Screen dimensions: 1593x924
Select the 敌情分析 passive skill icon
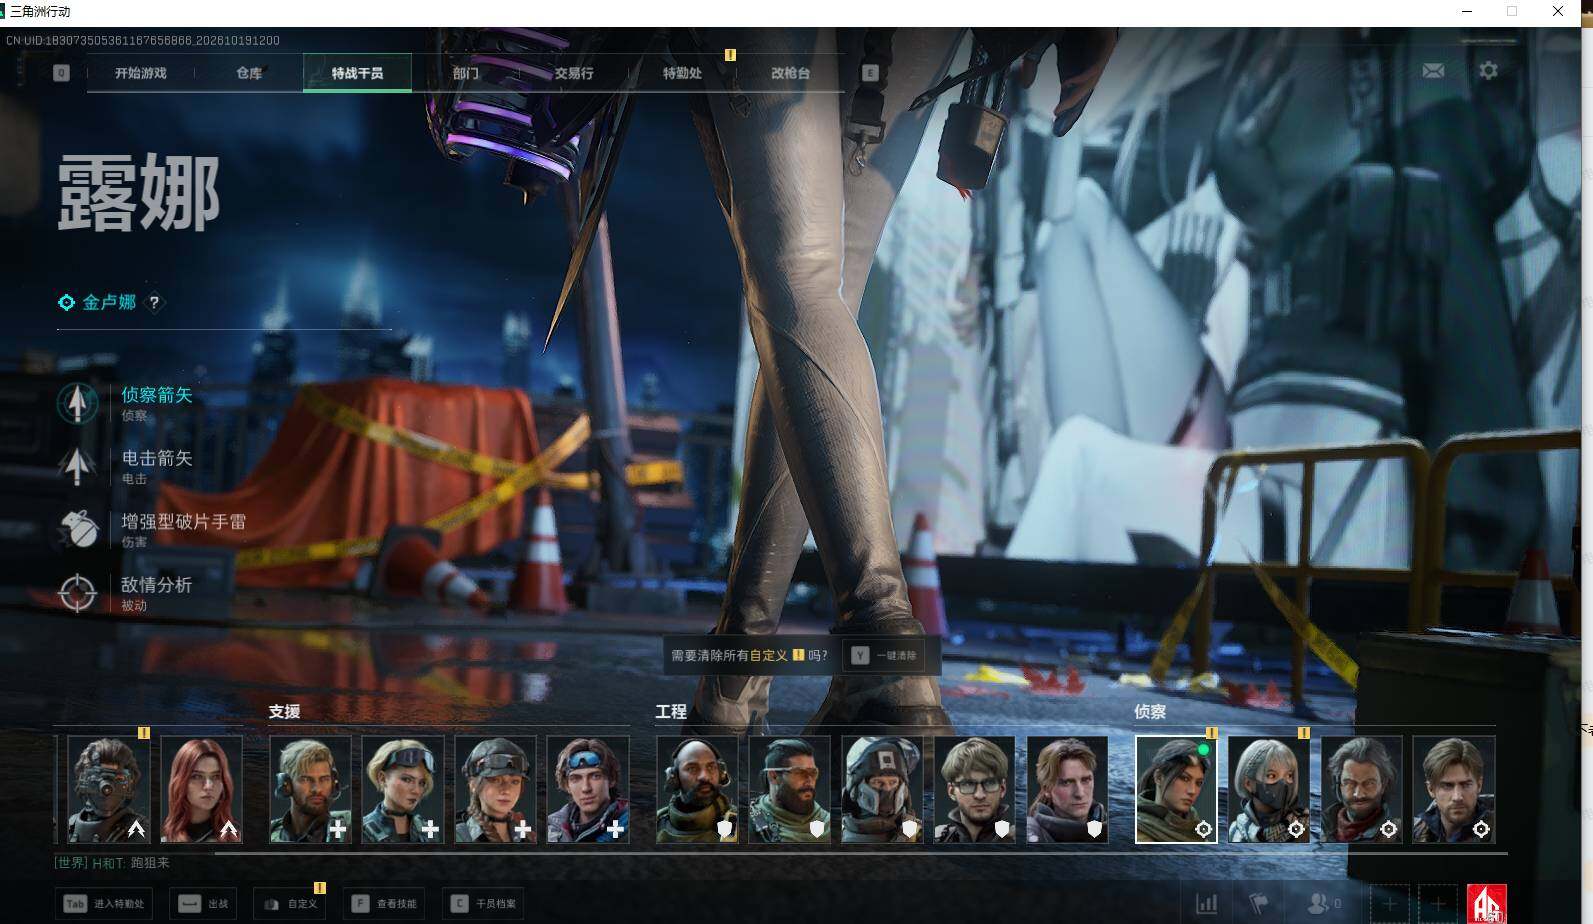[x=78, y=593]
